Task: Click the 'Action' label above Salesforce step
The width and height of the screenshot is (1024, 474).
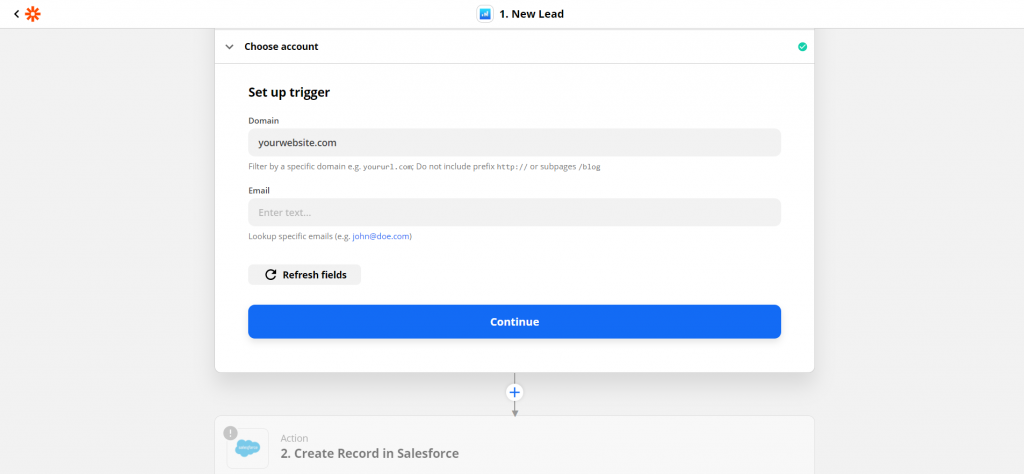Action: [x=295, y=438]
